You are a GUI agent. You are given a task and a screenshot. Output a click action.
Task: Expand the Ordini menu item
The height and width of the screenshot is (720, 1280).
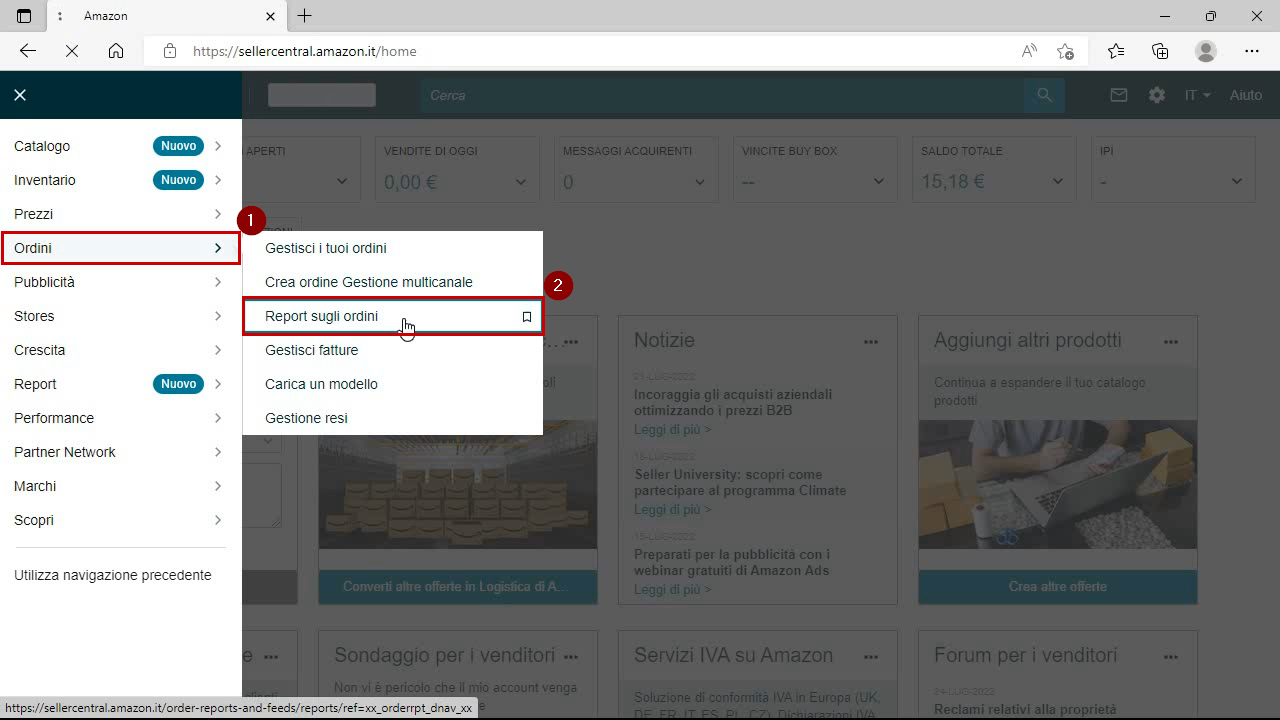[121, 248]
